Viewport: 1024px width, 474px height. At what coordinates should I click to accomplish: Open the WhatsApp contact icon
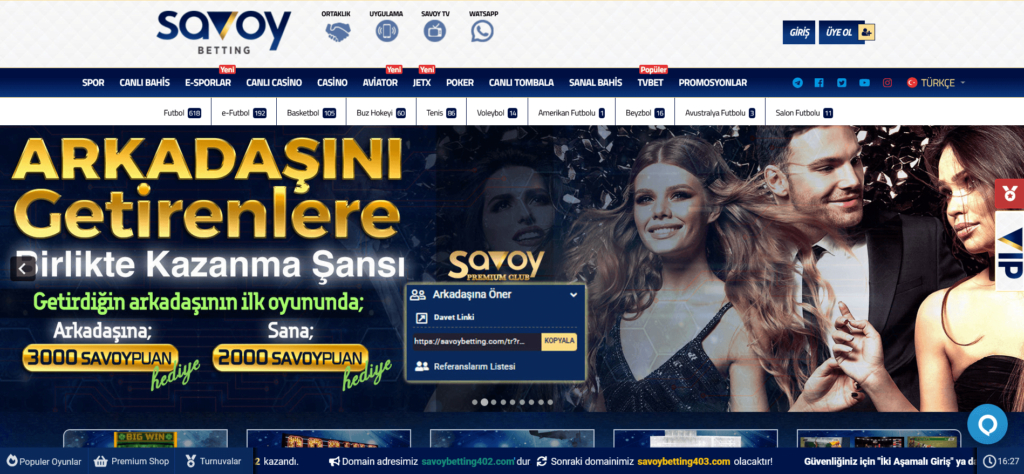[x=482, y=31]
